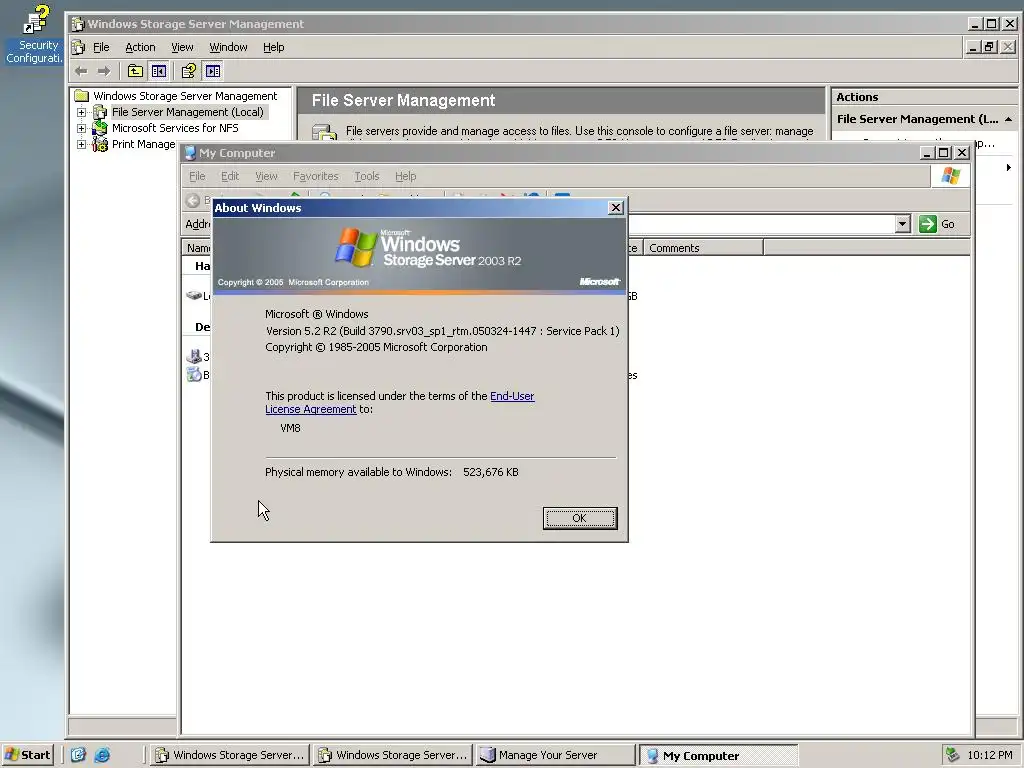This screenshot has width=1024, height=768.
Task: Open the Window menu
Action: click(x=228, y=47)
